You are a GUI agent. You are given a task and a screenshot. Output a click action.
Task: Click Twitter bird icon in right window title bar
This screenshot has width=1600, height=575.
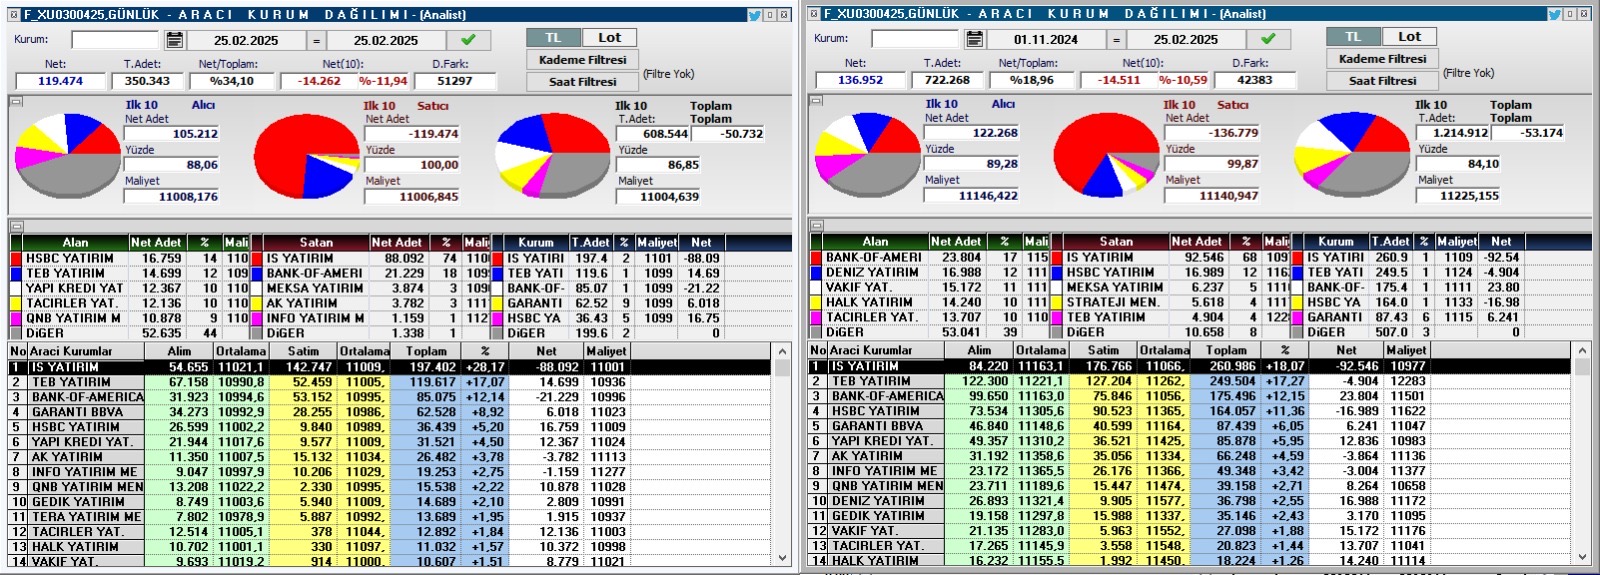[x=1554, y=13]
